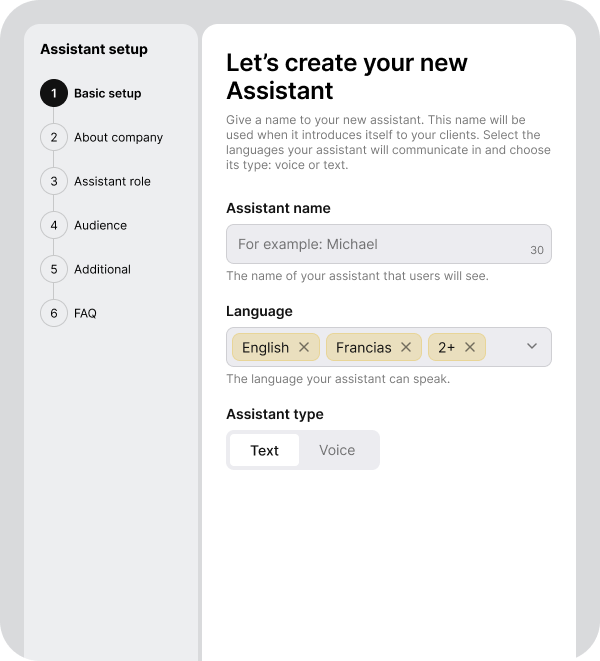Click the step 3 number circle
The image size is (600, 661).
tap(54, 181)
